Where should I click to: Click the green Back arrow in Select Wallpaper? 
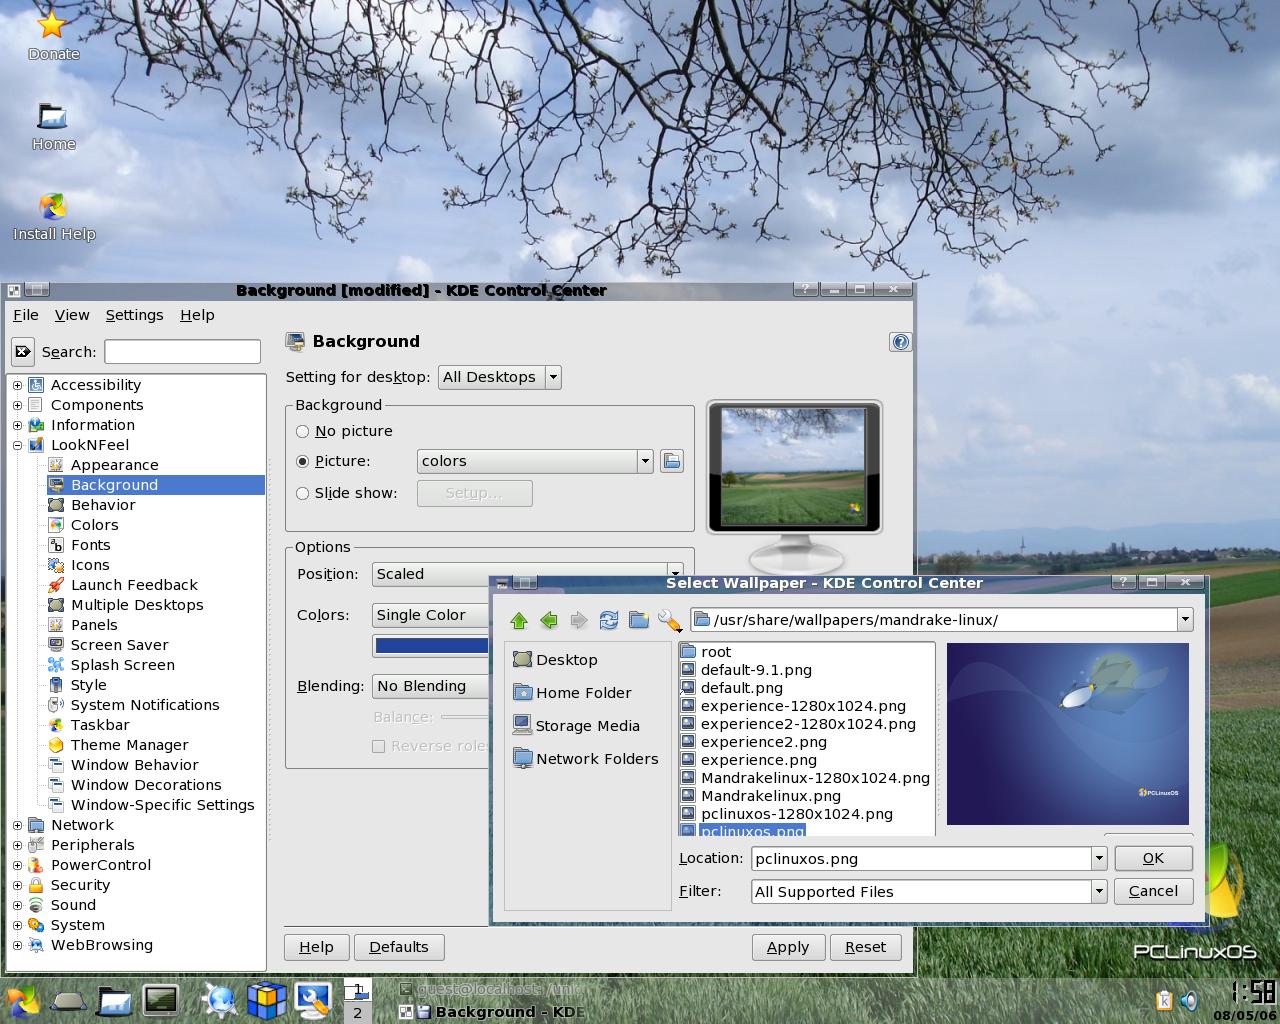tap(549, 621)
